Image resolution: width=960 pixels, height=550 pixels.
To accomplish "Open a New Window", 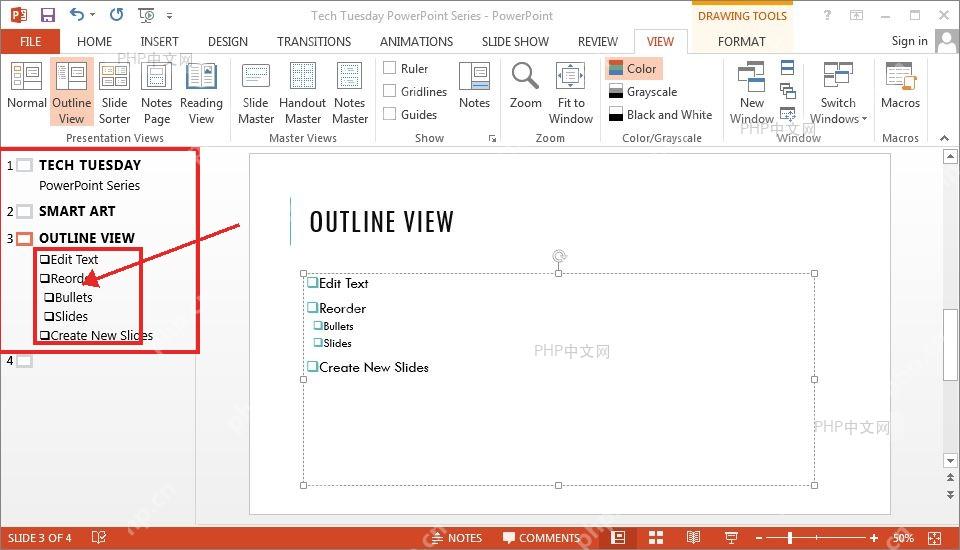I will (x=752, y=92).
